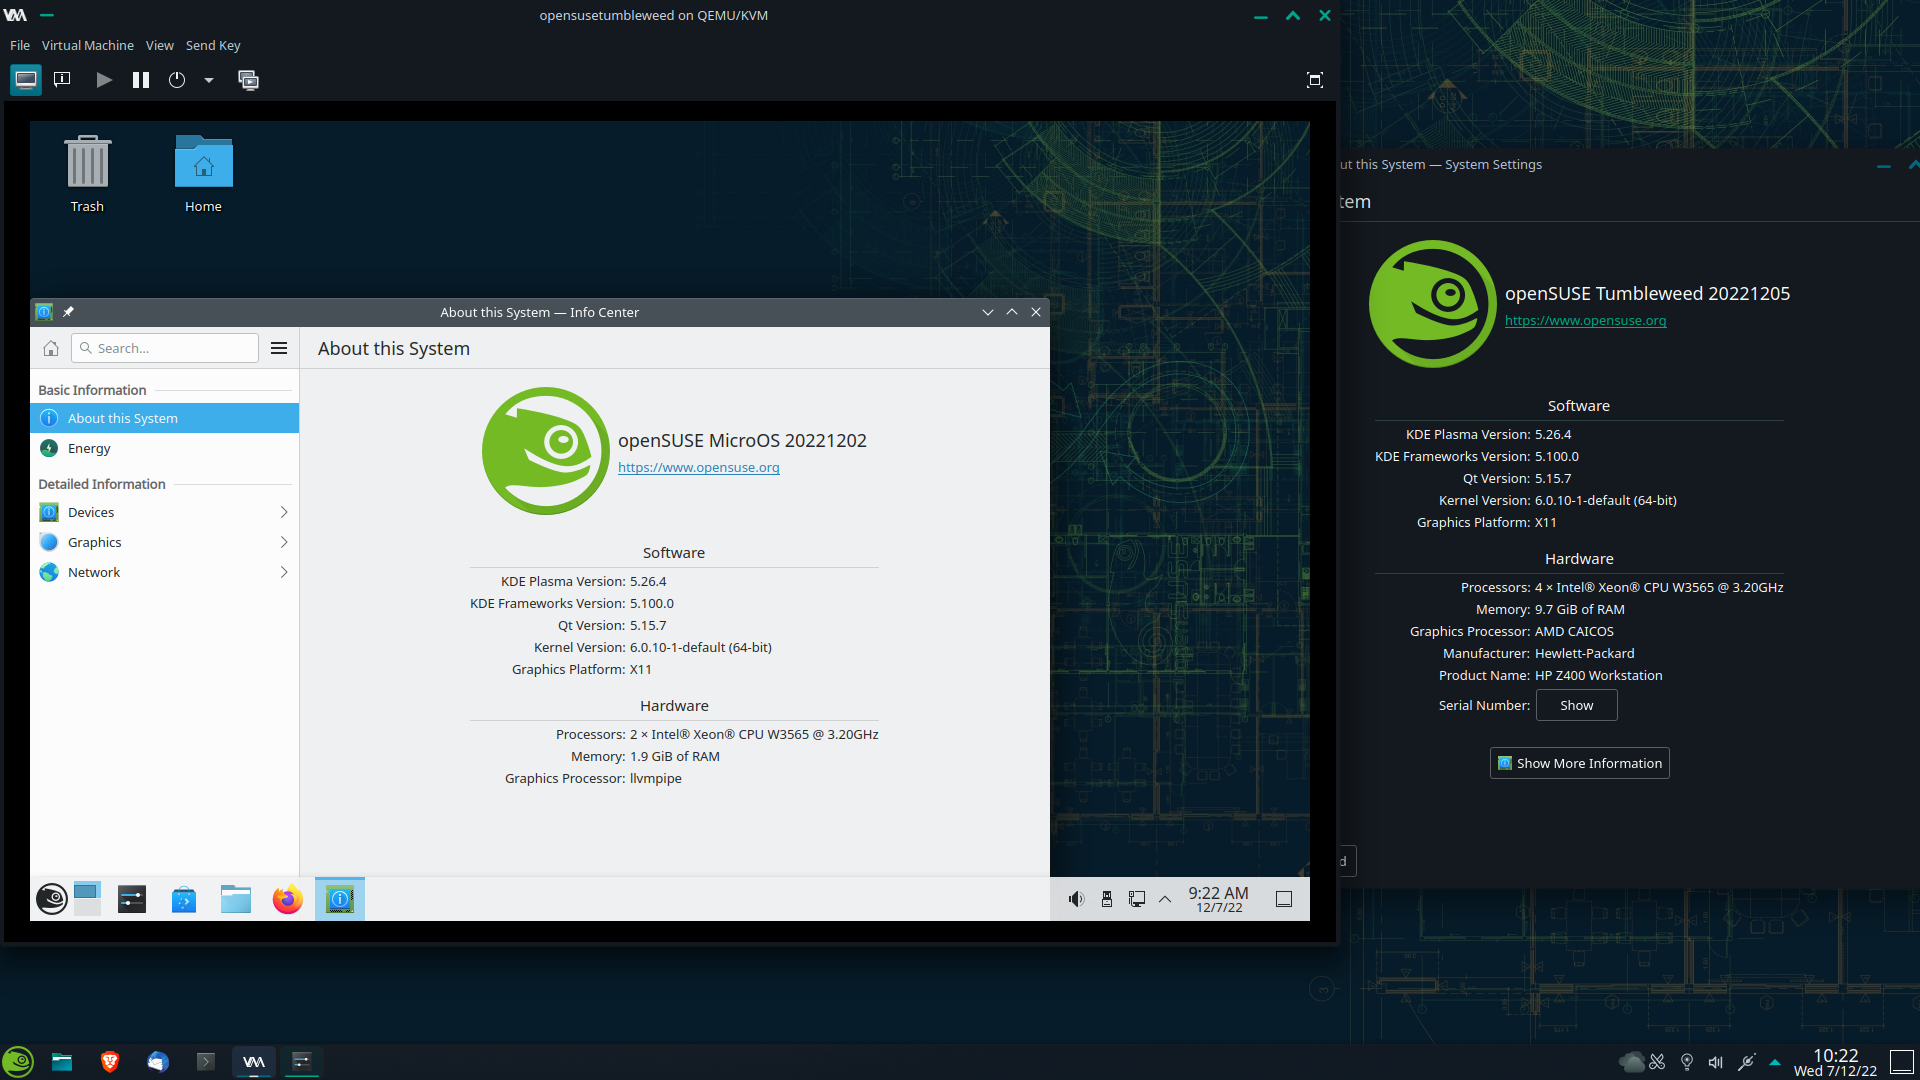Viewport: 1920px width, 1080px height.
Task: Pin the Info Center window on all desktops
Action: [68, 312]
